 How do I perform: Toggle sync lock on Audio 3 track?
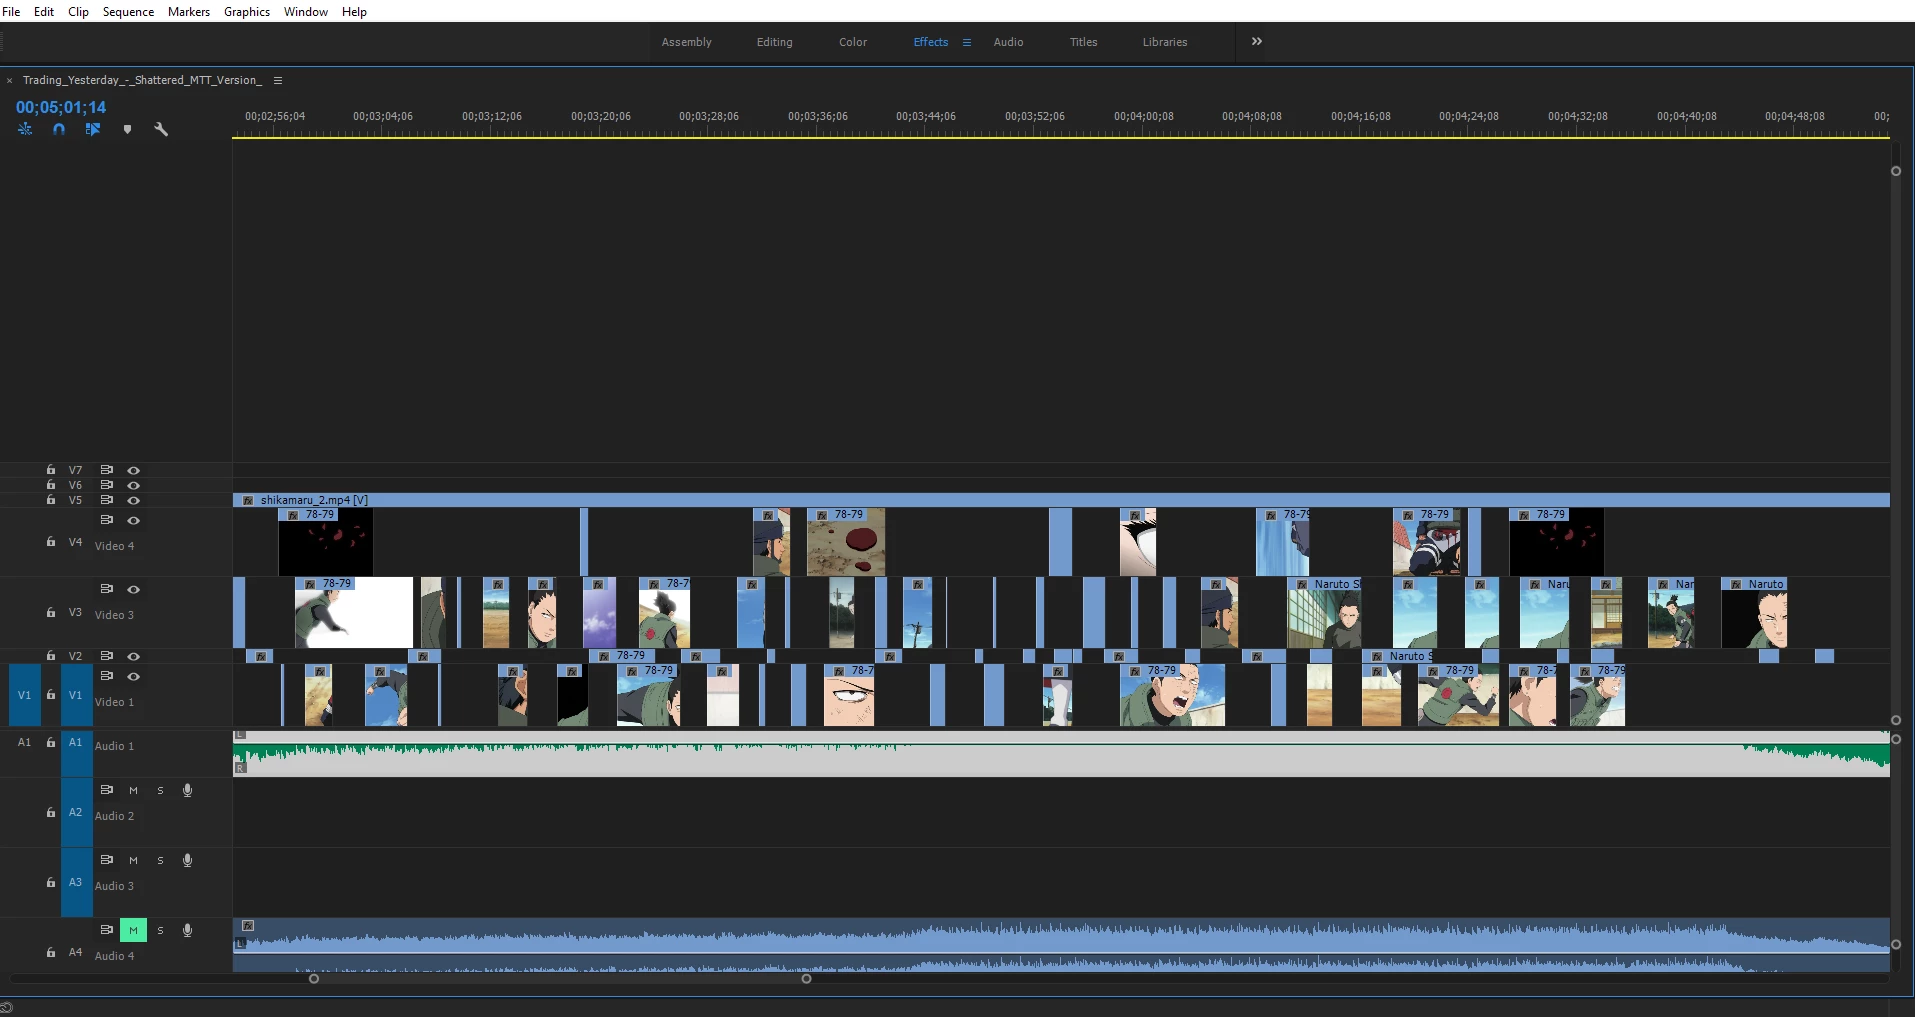(x=106, y=860)
